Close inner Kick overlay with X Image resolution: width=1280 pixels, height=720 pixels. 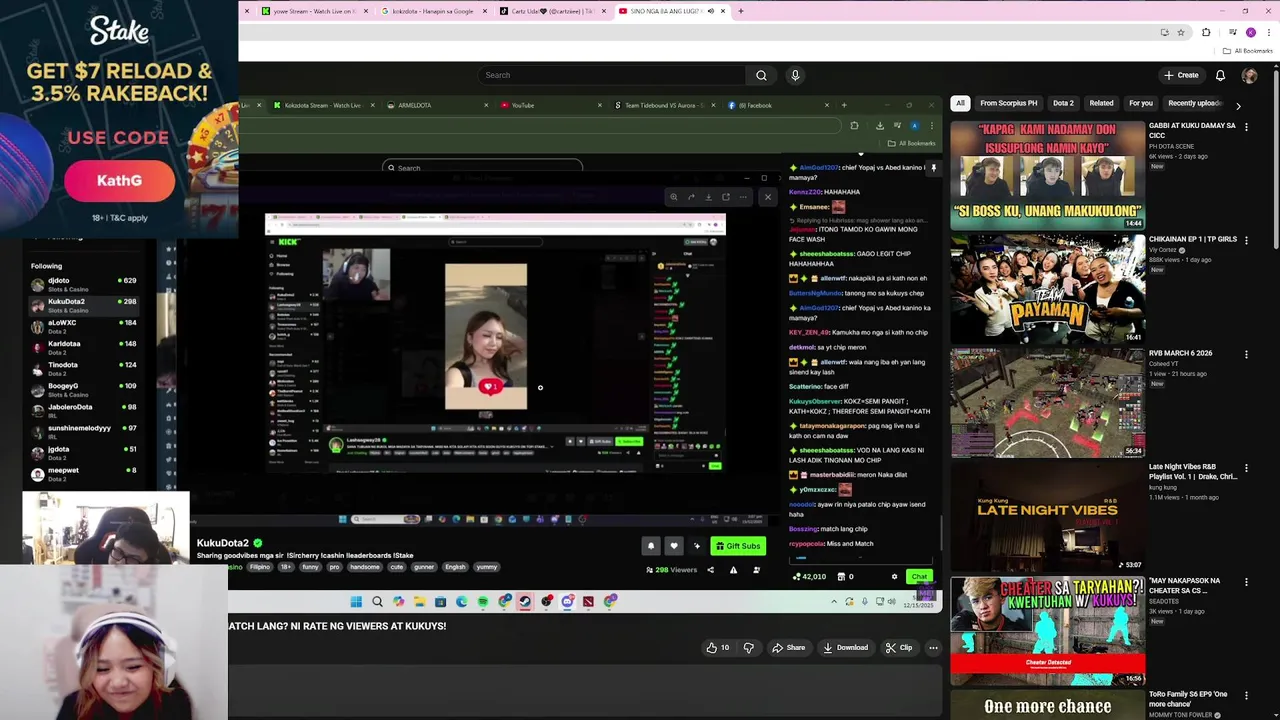pos(768,197)
